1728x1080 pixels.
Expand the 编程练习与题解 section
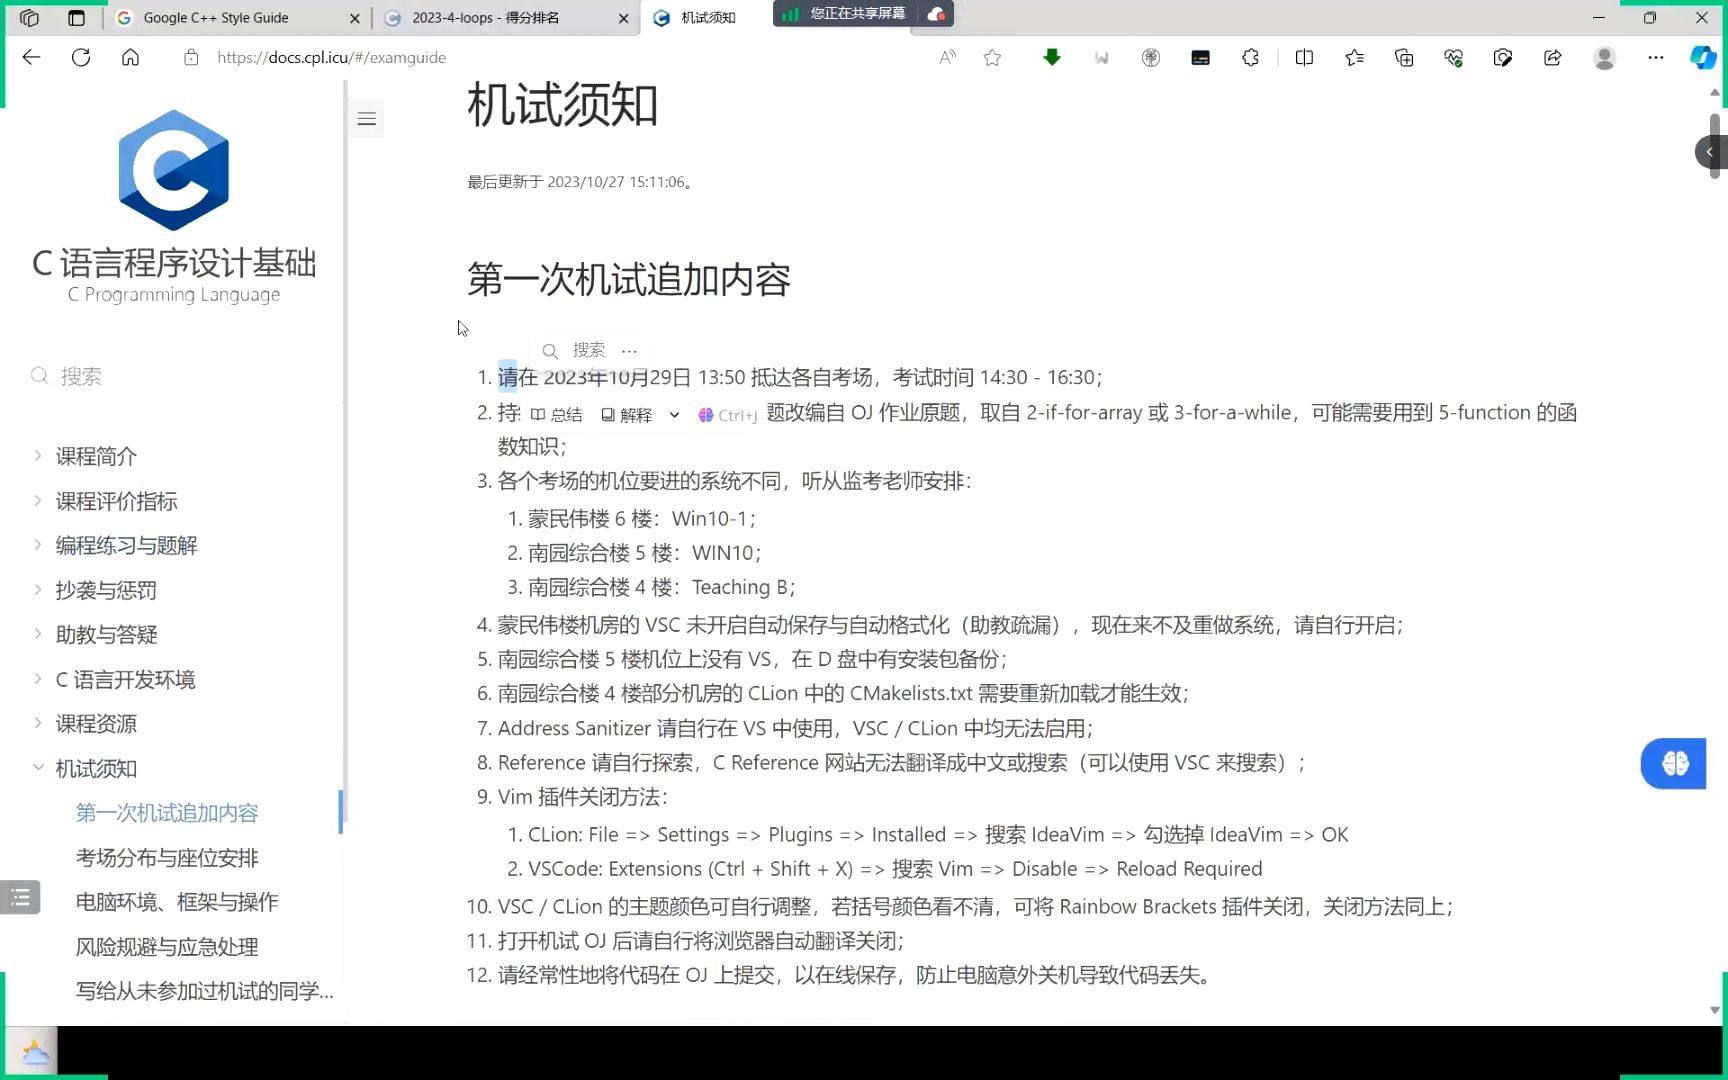(x=38, y=545)
